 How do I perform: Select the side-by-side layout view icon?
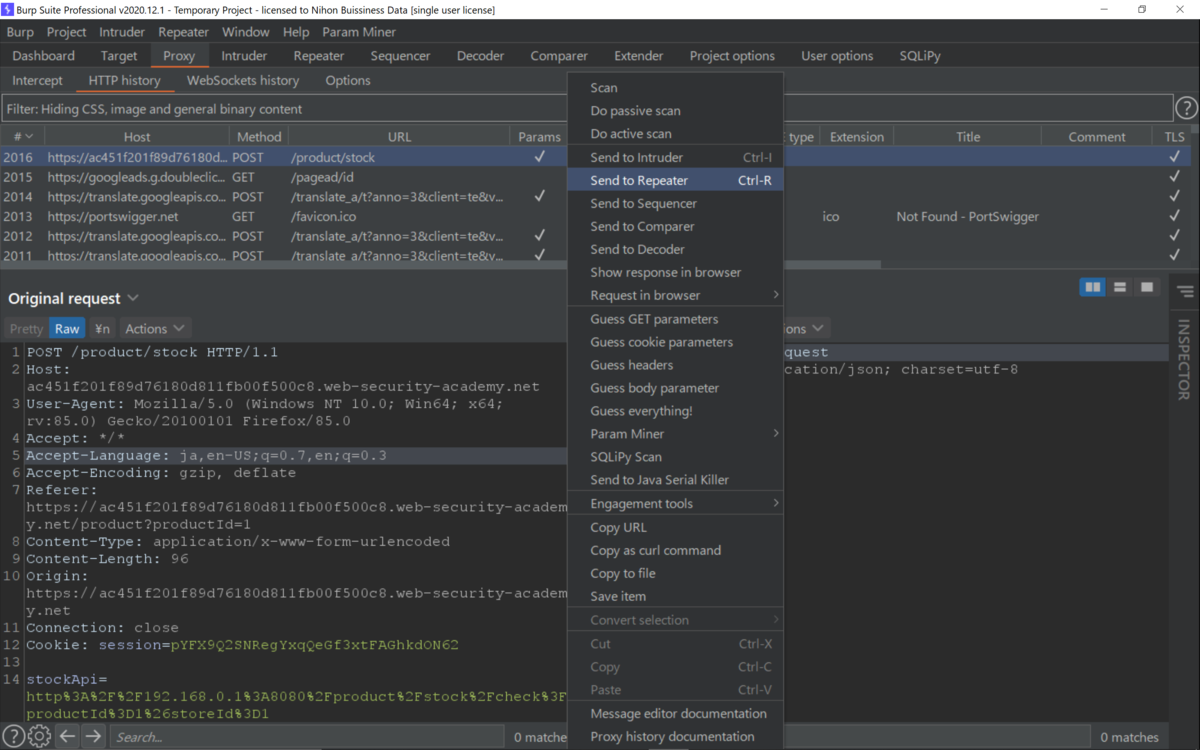pyautogui.click(x=1093, y=287)
